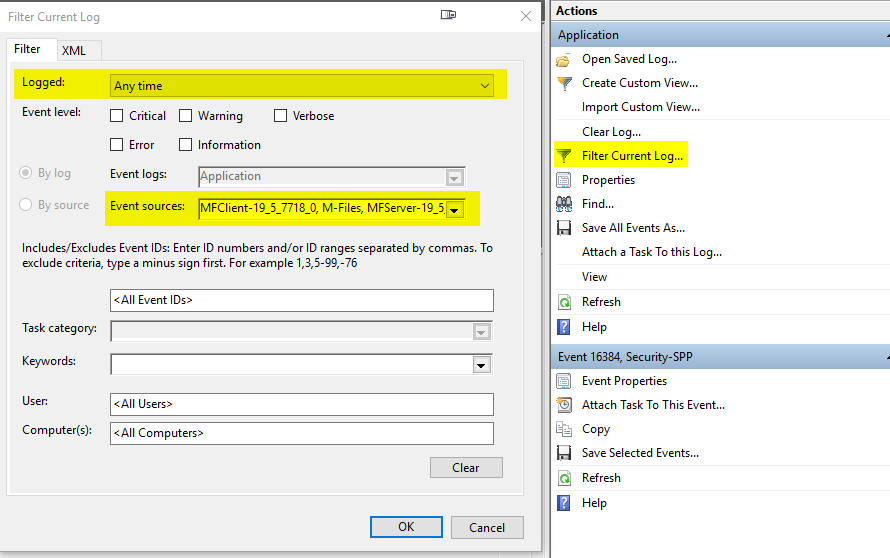Collapse the Application actions section
This screenshot has width=890, height=558.
click(886, 35)
